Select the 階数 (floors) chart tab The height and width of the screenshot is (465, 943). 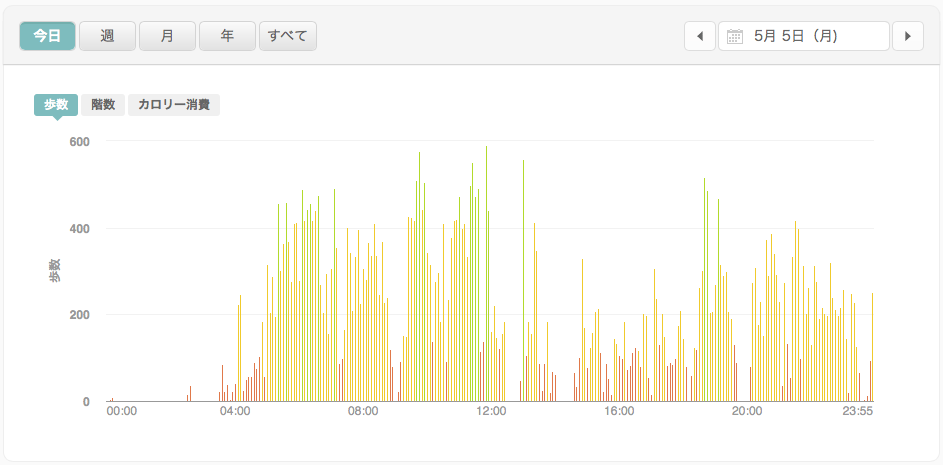point(103,105)
